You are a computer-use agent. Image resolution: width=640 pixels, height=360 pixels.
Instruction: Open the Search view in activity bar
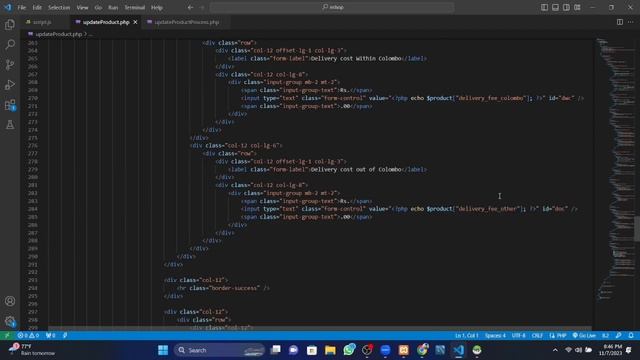10,44
